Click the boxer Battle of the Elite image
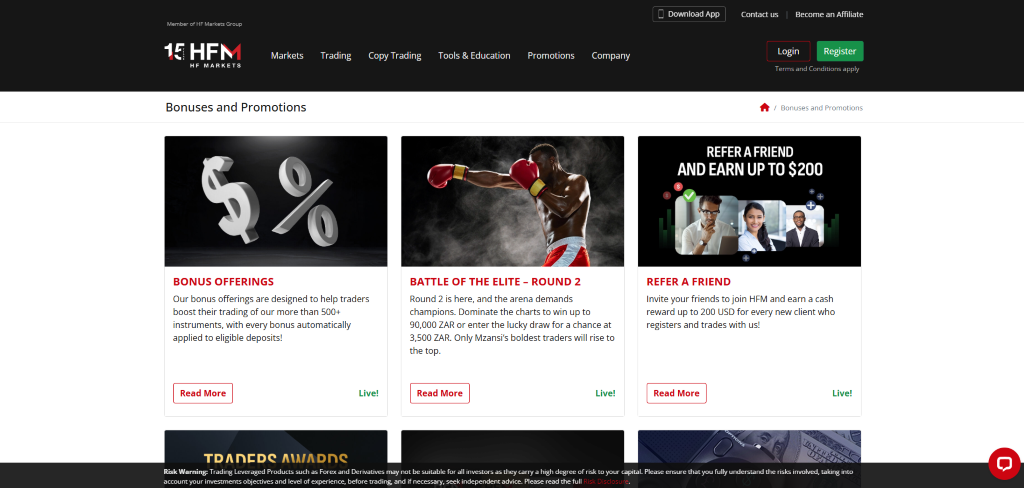This screenshot has height=488, width=1024. coord(512,201)
